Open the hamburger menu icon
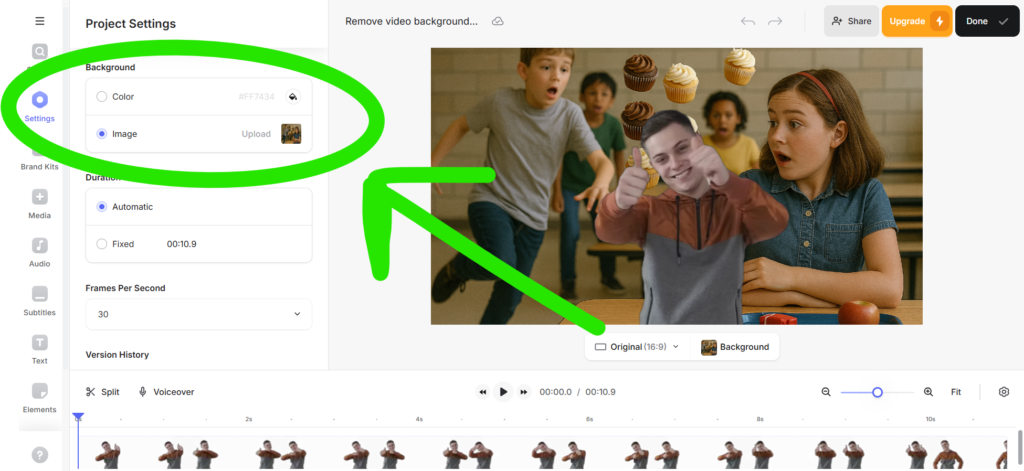1024x471 pixels. tap(40, 21)
